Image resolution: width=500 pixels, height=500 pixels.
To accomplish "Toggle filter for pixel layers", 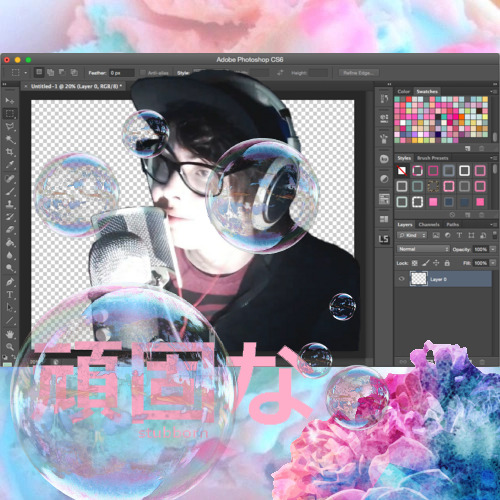I will point(436,235).
